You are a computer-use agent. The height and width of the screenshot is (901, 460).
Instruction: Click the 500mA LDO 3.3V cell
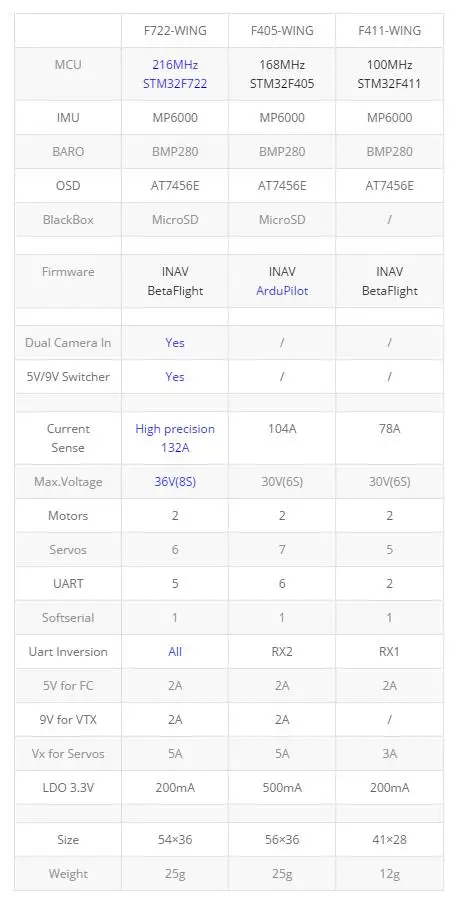point(282,787)
